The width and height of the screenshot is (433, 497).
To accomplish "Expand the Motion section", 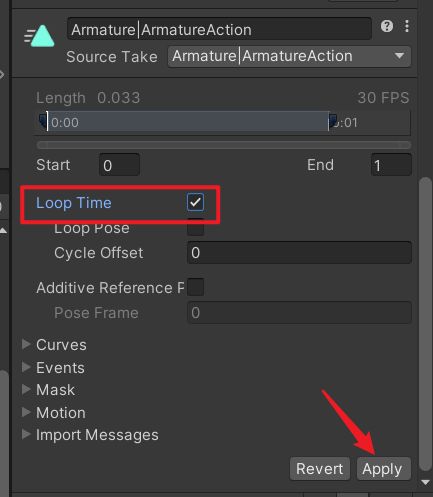I will (x=26, y=412).
